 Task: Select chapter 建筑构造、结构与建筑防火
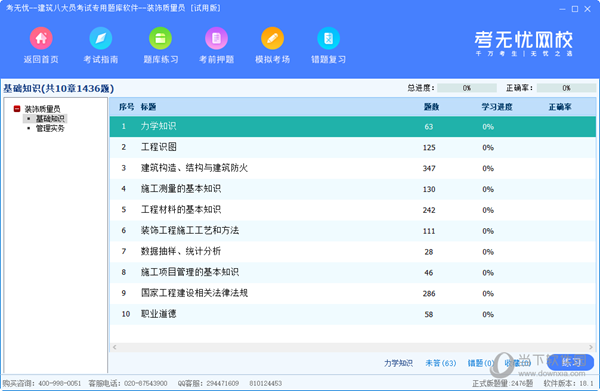(352, 168)
